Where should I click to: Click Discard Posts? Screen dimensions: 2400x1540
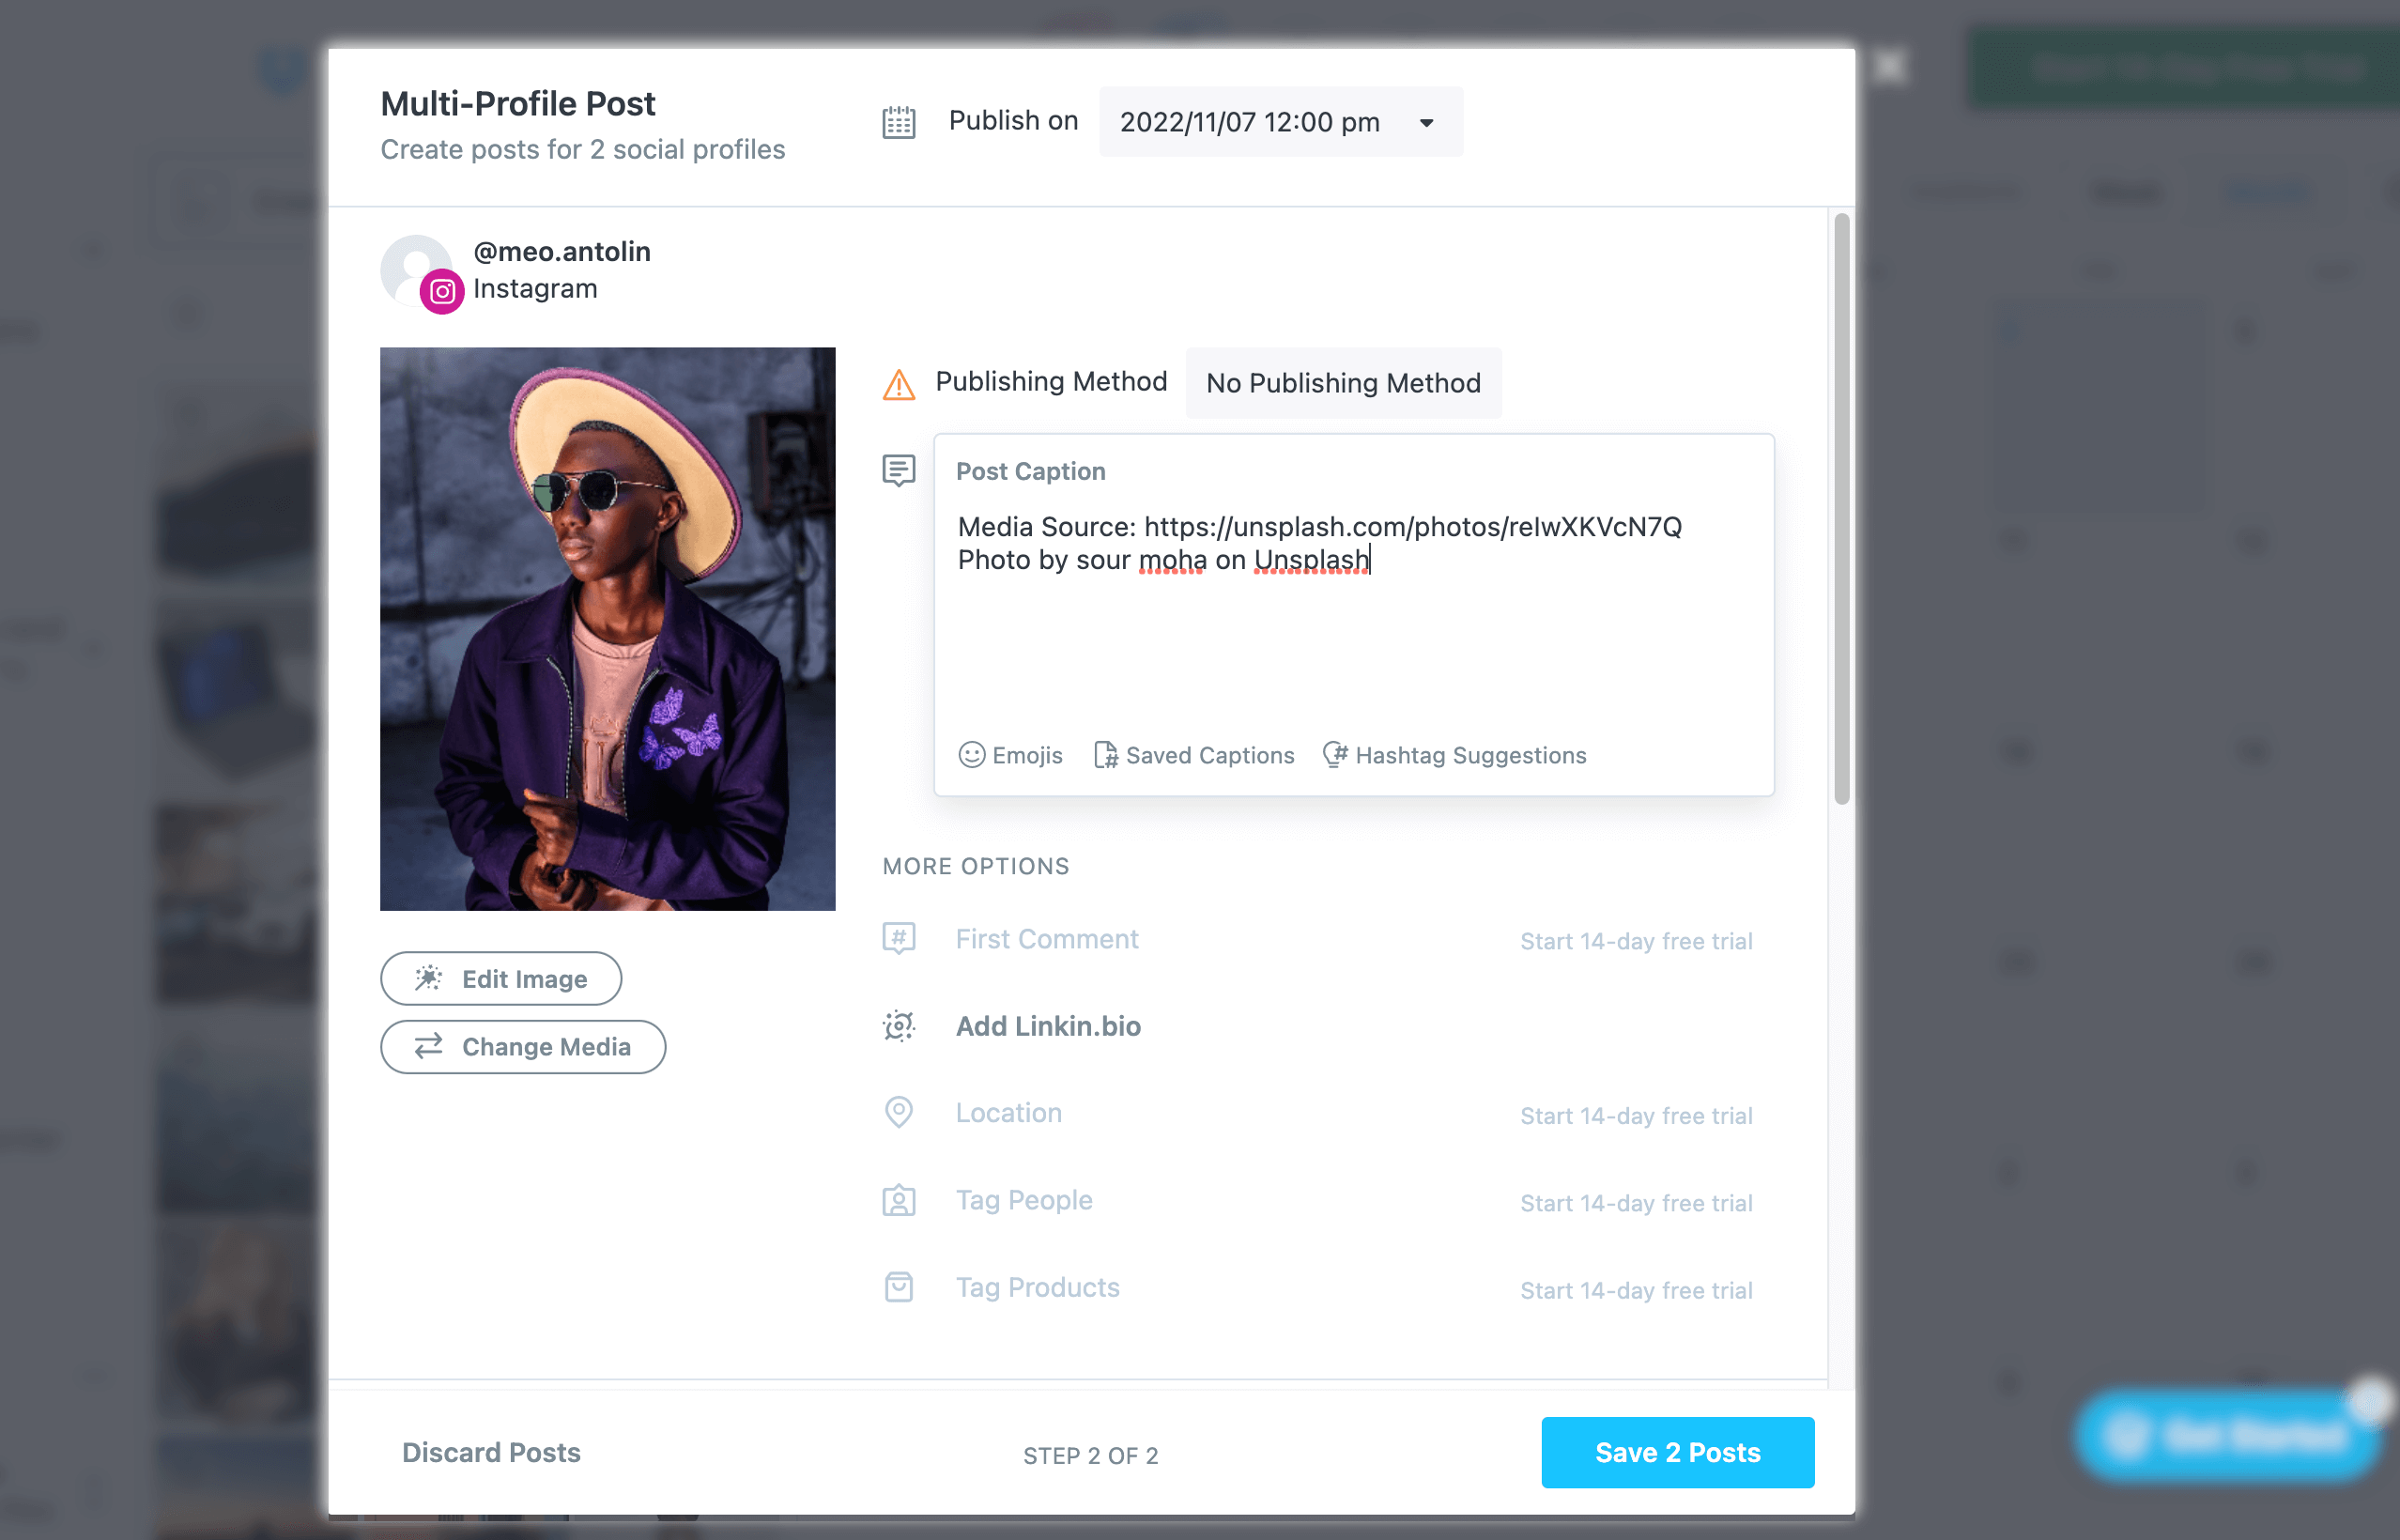click(x=491, y=1452)
